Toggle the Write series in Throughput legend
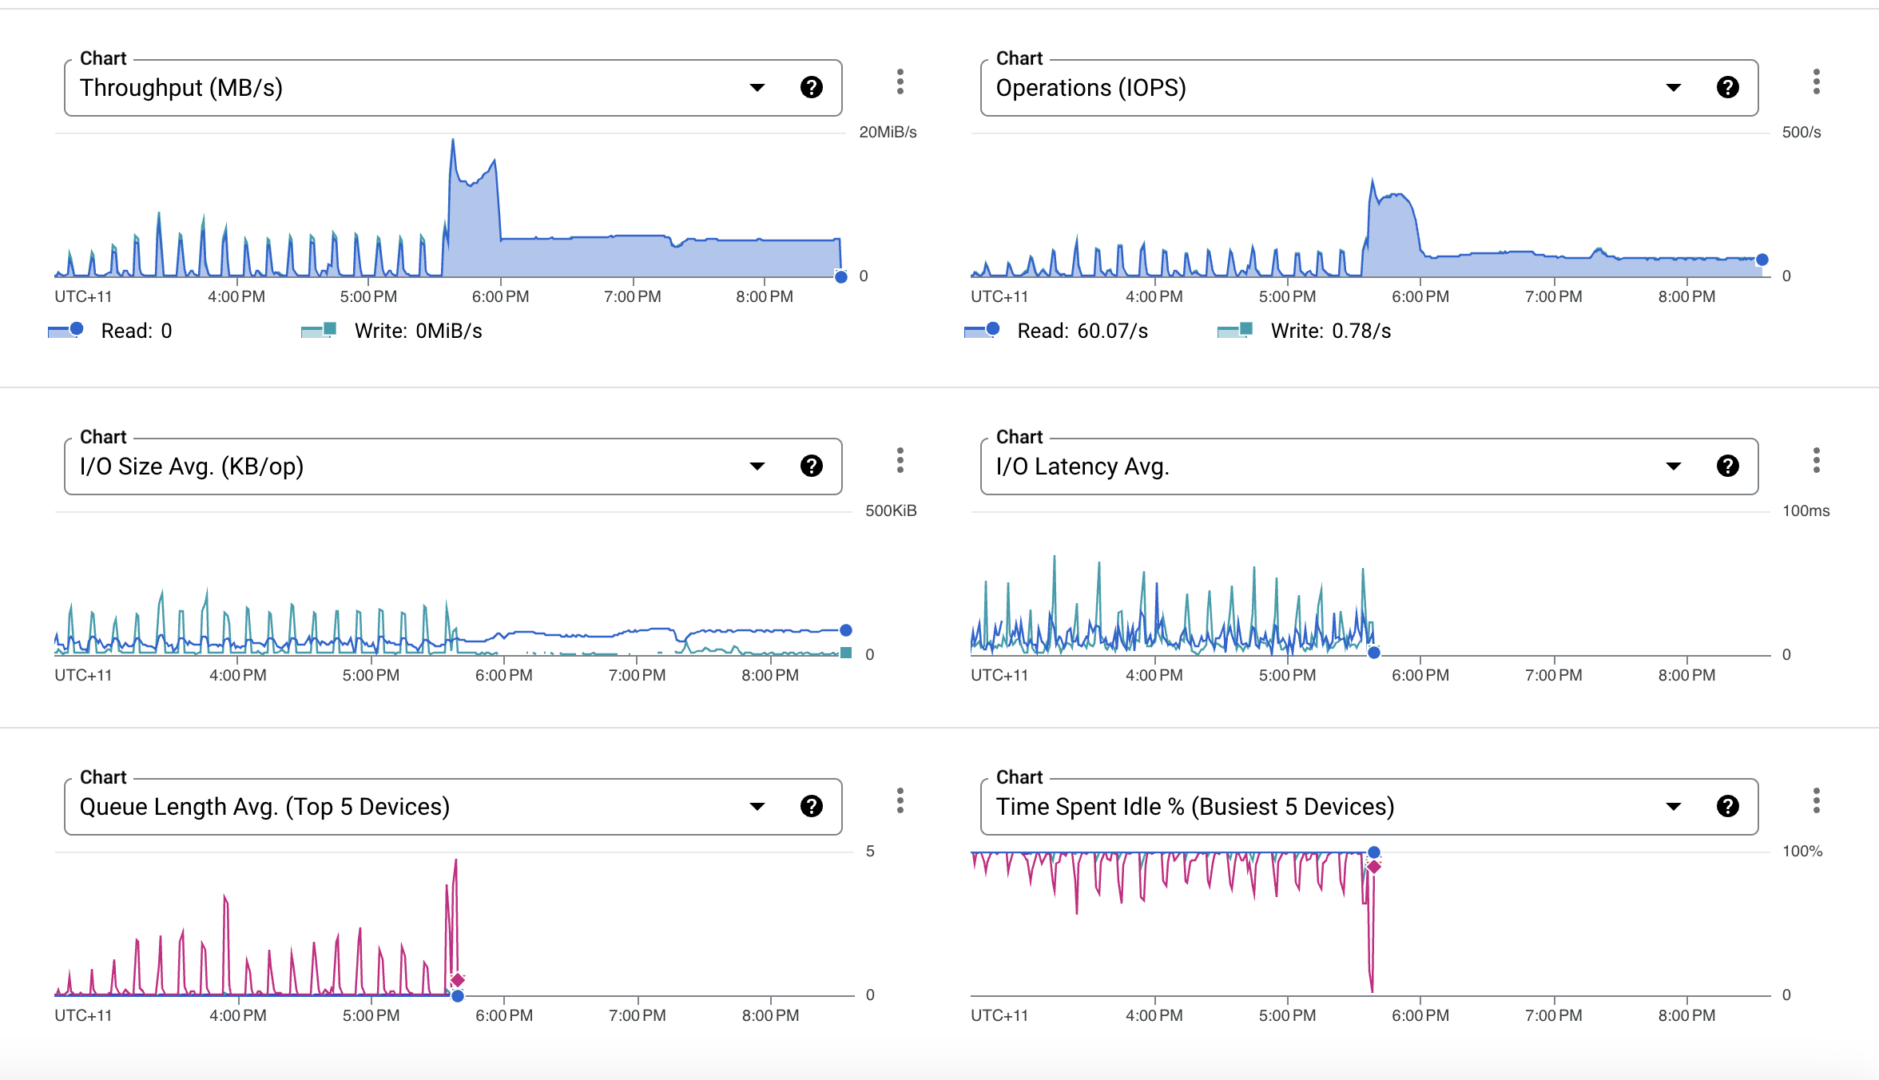 point(392,331)
